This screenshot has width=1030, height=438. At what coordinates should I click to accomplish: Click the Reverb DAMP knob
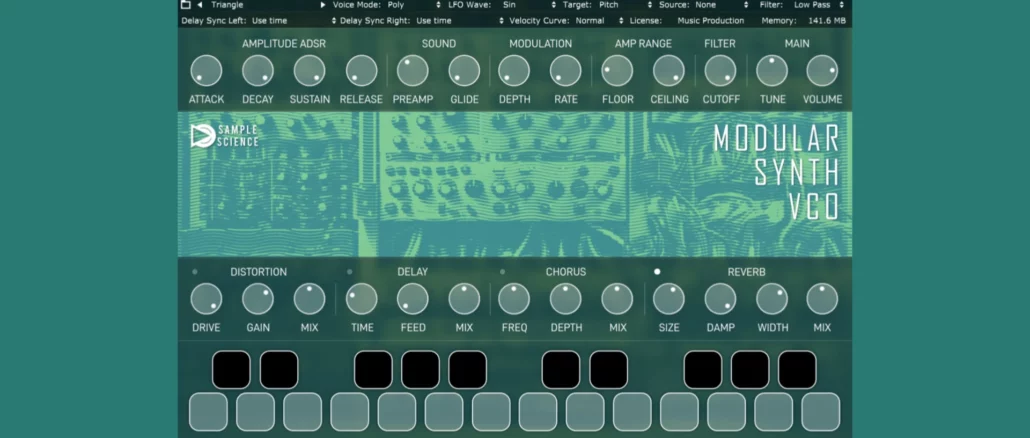coord(721,299)
